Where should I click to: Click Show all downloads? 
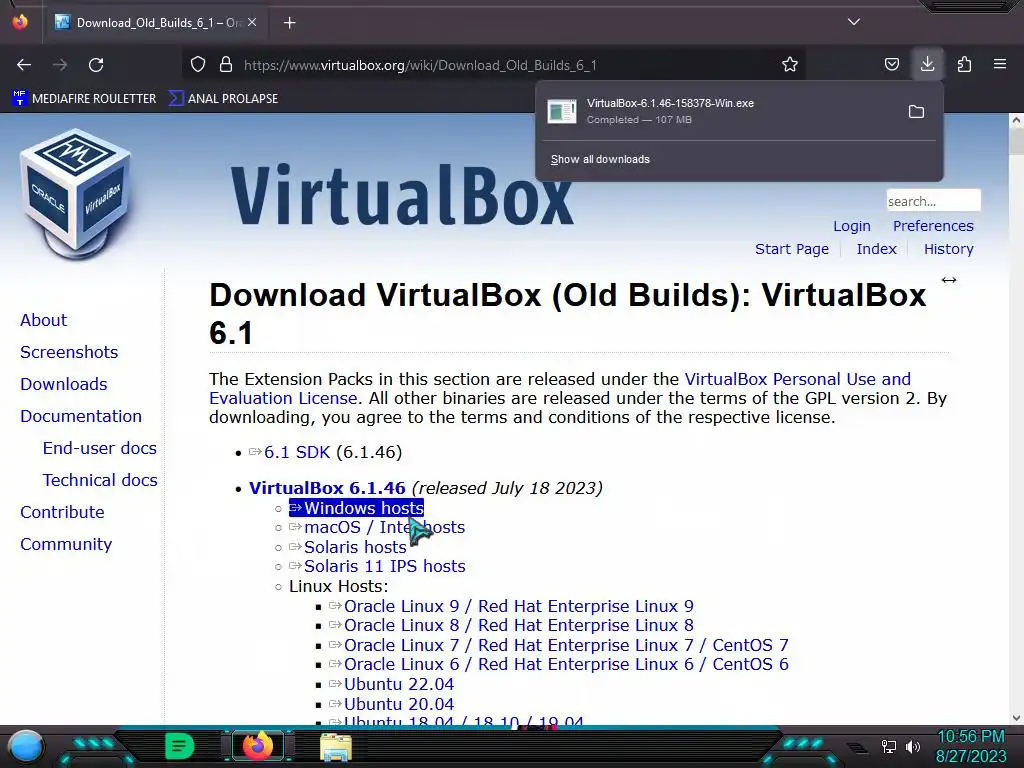(600, 159)
